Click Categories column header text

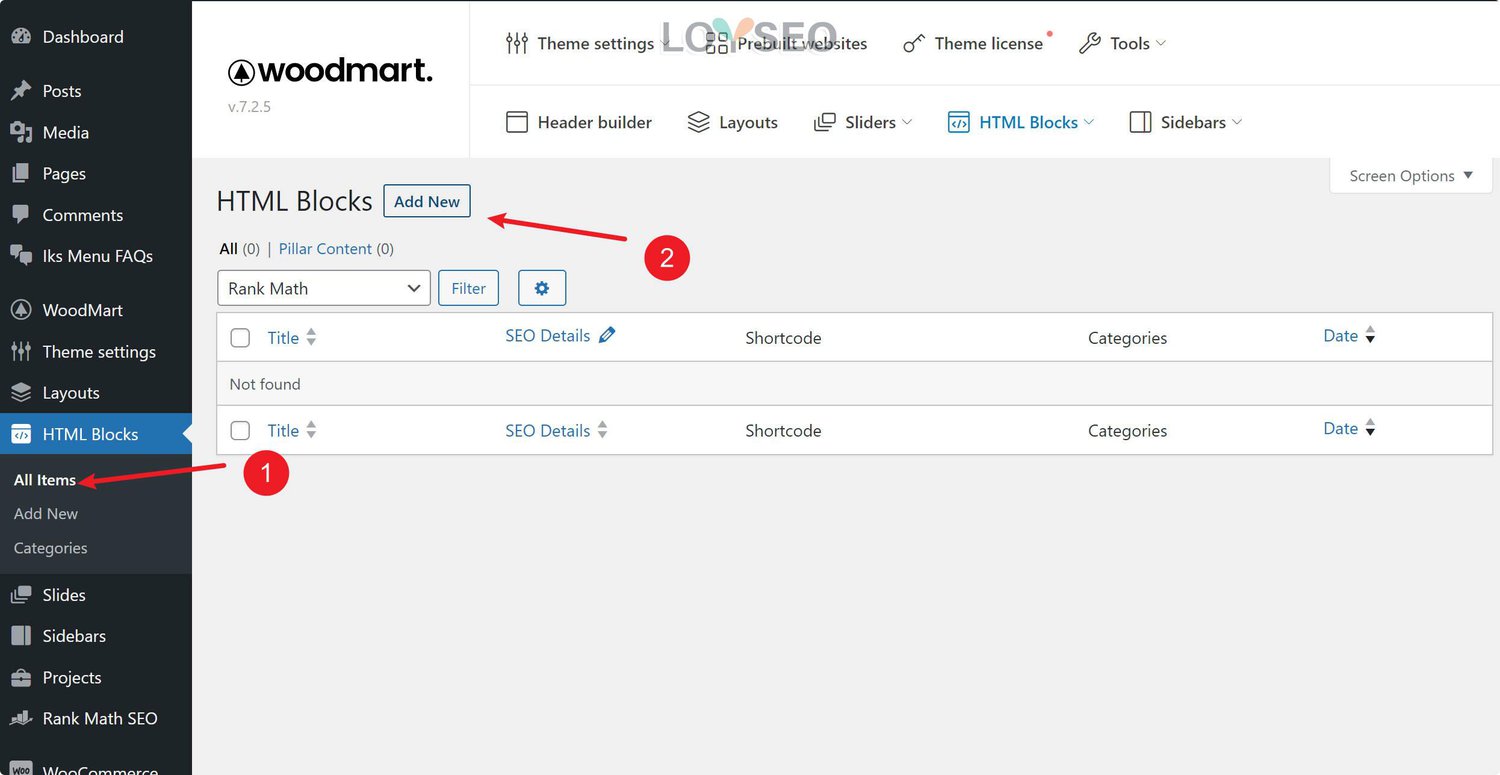1127,338
